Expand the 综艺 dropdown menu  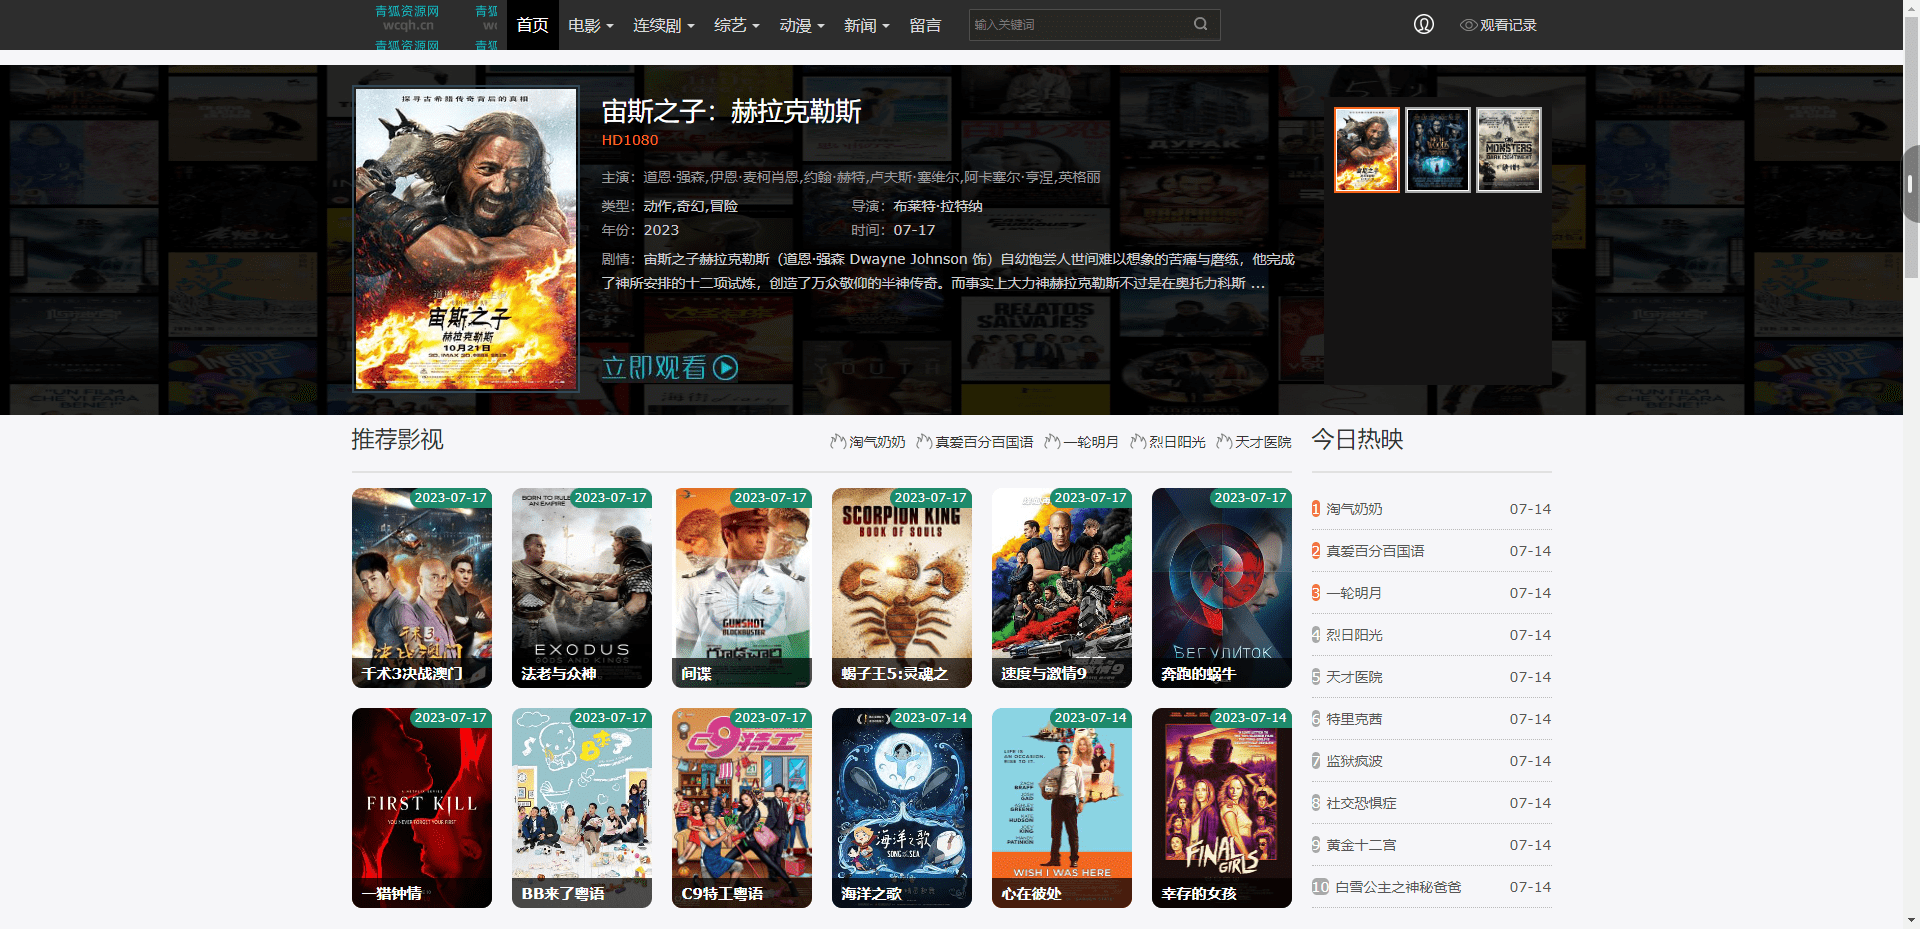point(736,25)
